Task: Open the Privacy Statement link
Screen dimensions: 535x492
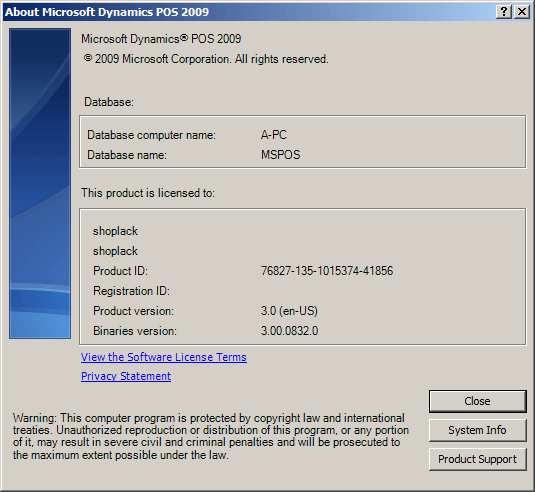Action: [126, 376]
